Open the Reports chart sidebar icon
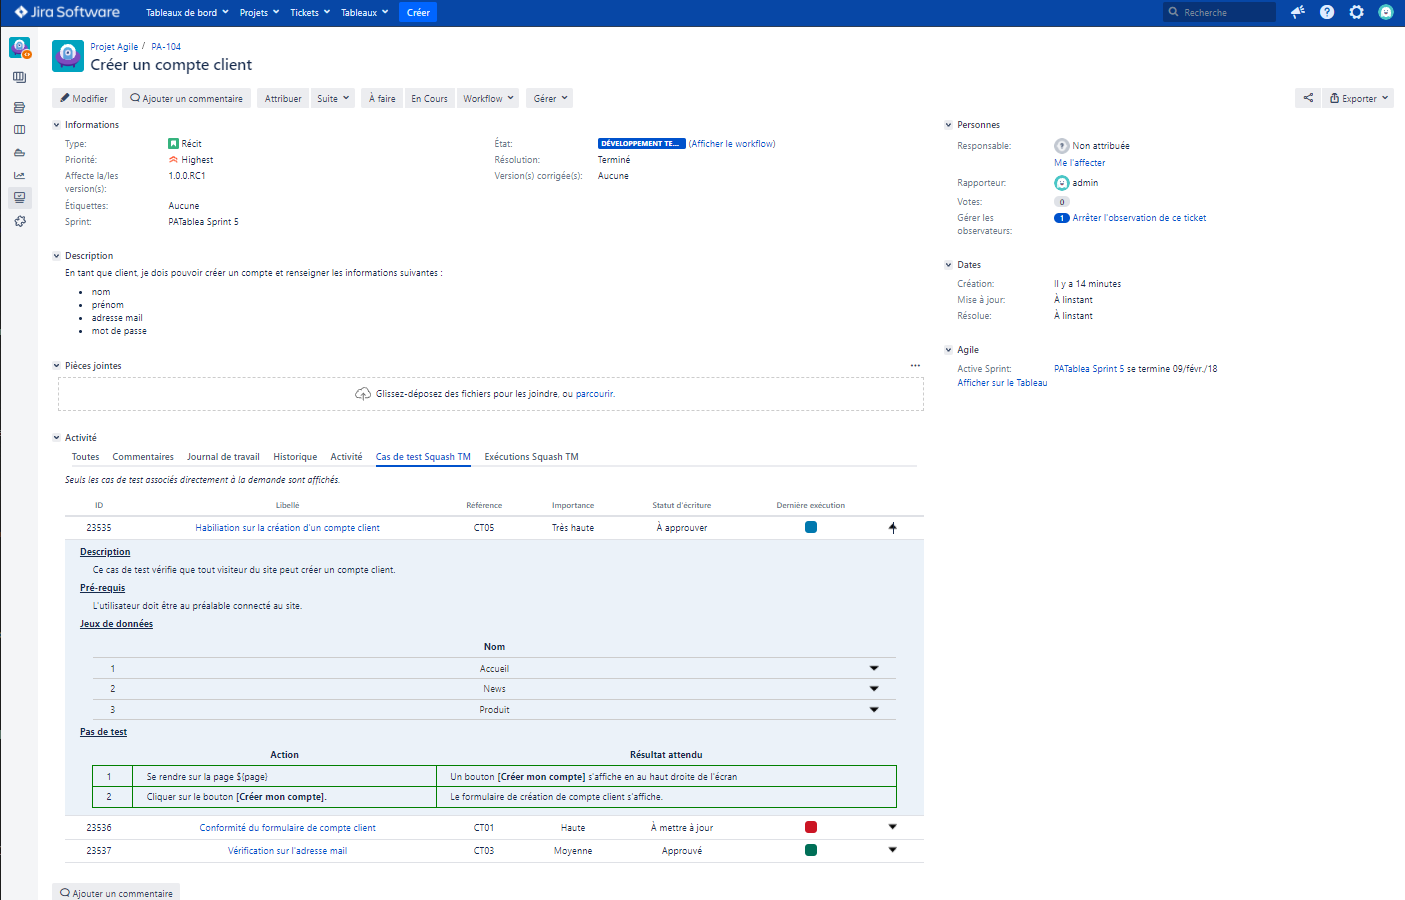 19,175
